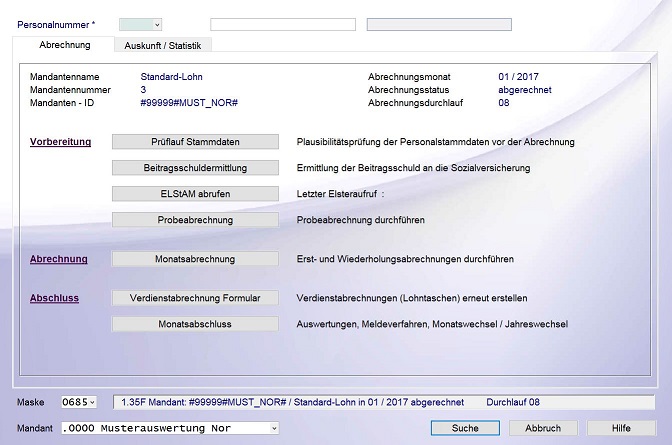Click ELStAM abrufen button

coord(195,194)
